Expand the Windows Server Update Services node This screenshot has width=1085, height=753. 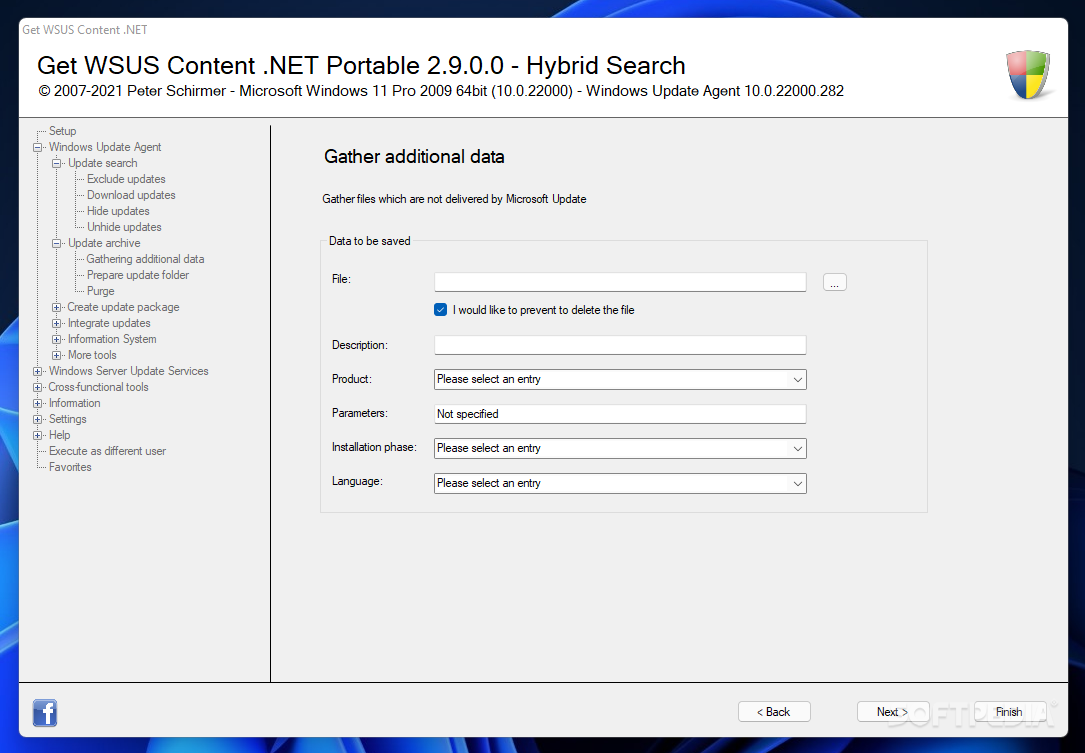[37, 372]
